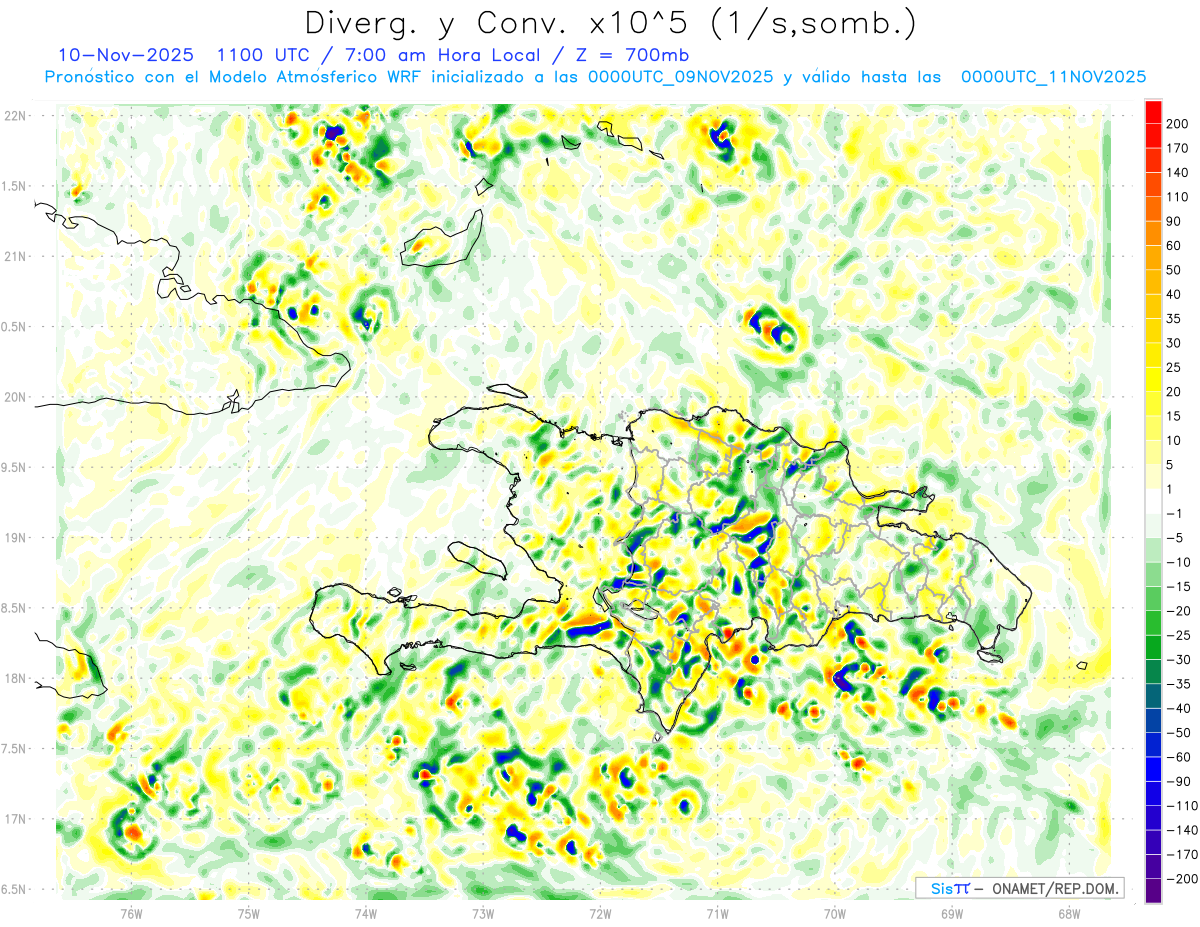Image resolution: width=1200 pixels, height=927 pixels.
Task: Click the colorbar value '-90'
Action: [x=1180, y=781]
